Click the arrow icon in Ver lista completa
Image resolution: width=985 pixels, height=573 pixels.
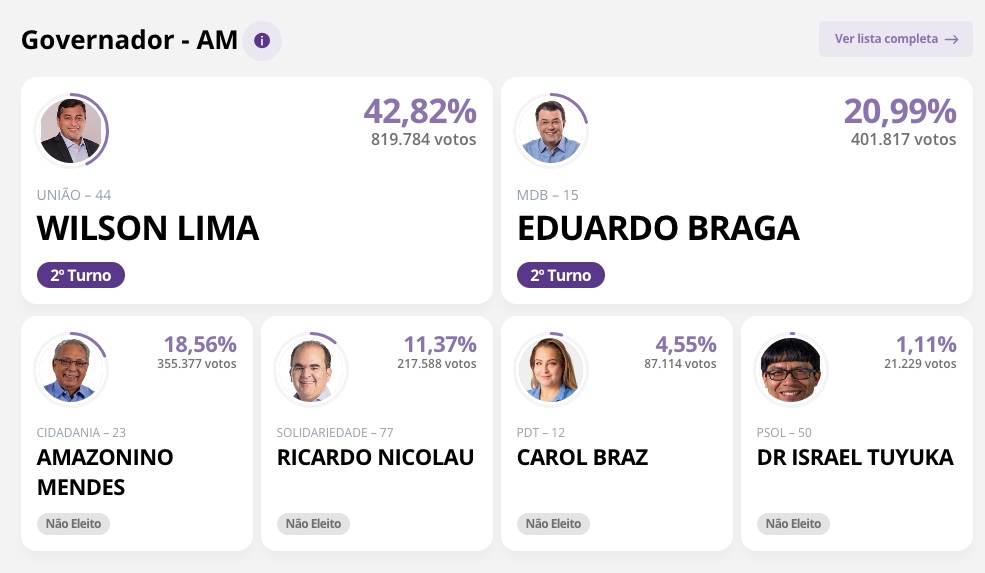951,39
